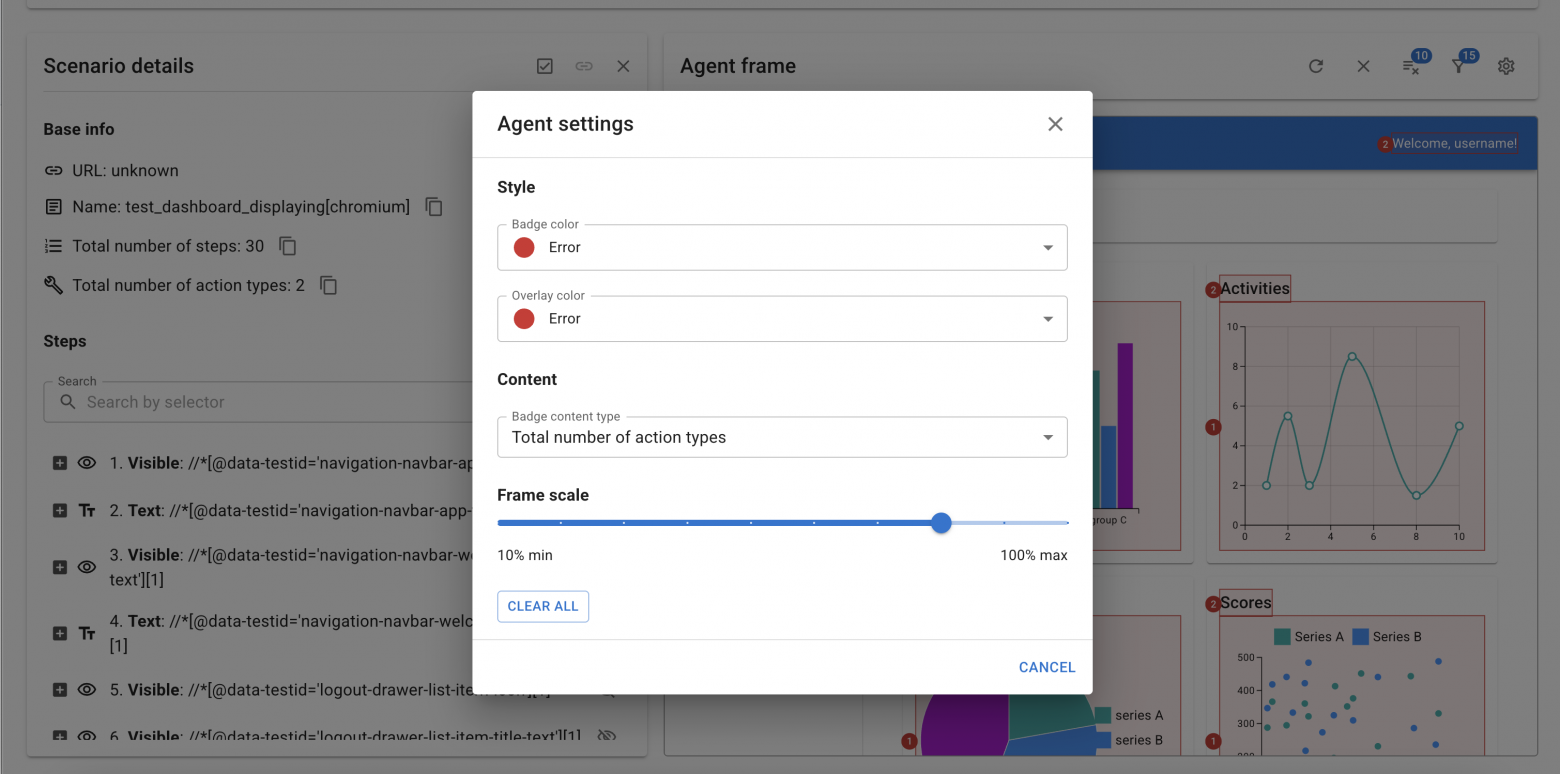Click the link icon in Scenario details
Image resolution: width=1560 pixels, height=774 pixels.
coord(584,66)
